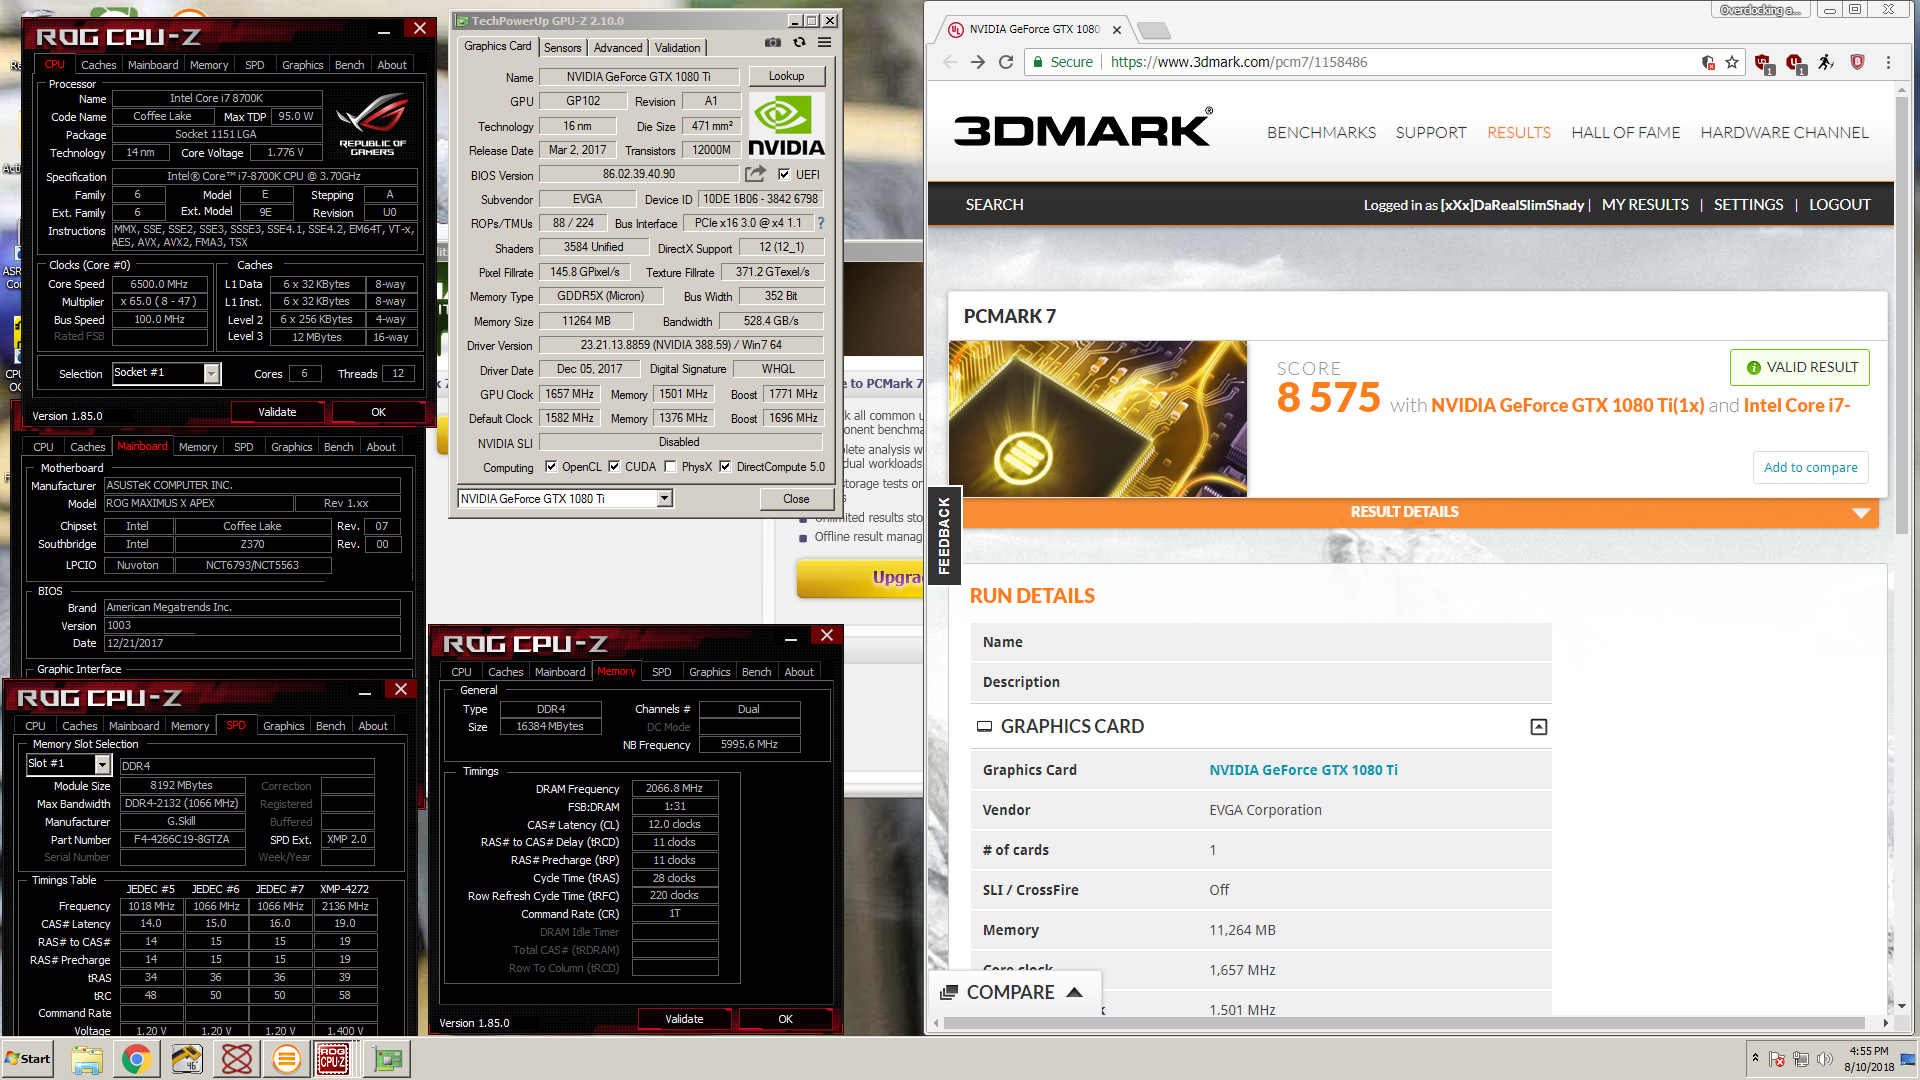Screen dimensions: 1920x1080
Task: Open ROG CPU-Z from the taskbar
Action: 333,1059
